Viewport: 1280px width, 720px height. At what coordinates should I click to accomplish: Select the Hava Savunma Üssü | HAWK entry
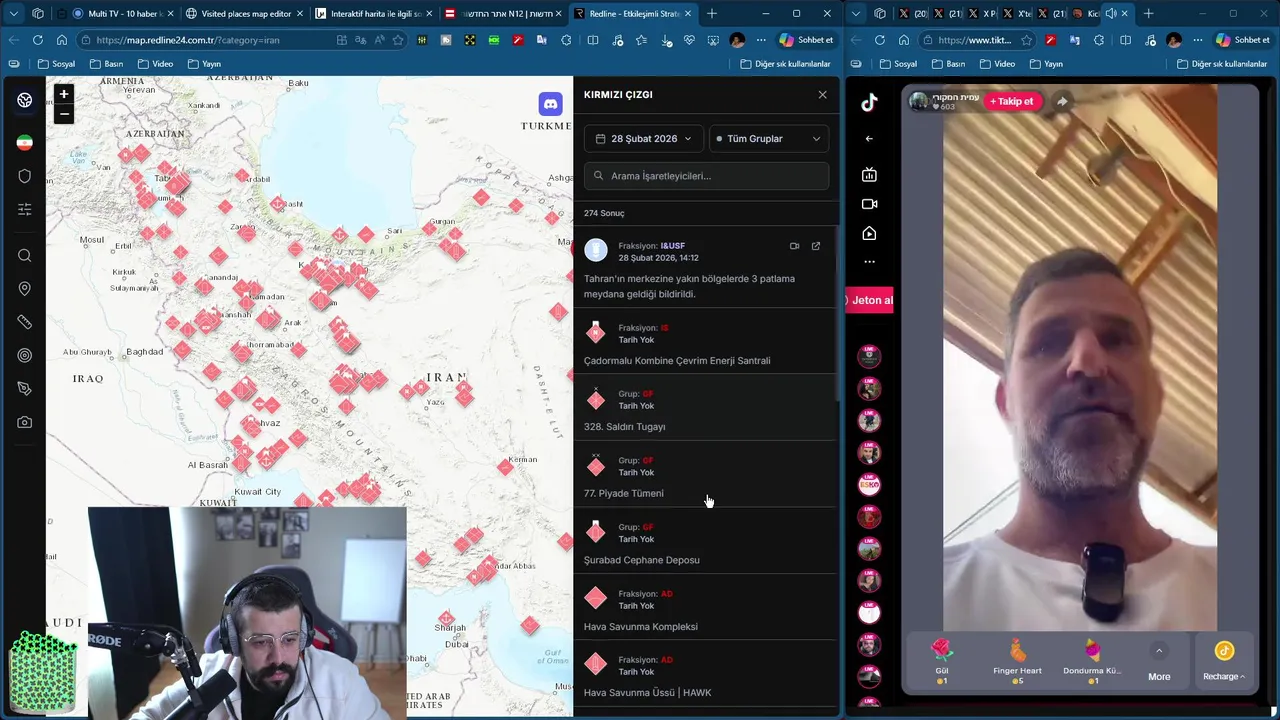click(x=706, y=674)
